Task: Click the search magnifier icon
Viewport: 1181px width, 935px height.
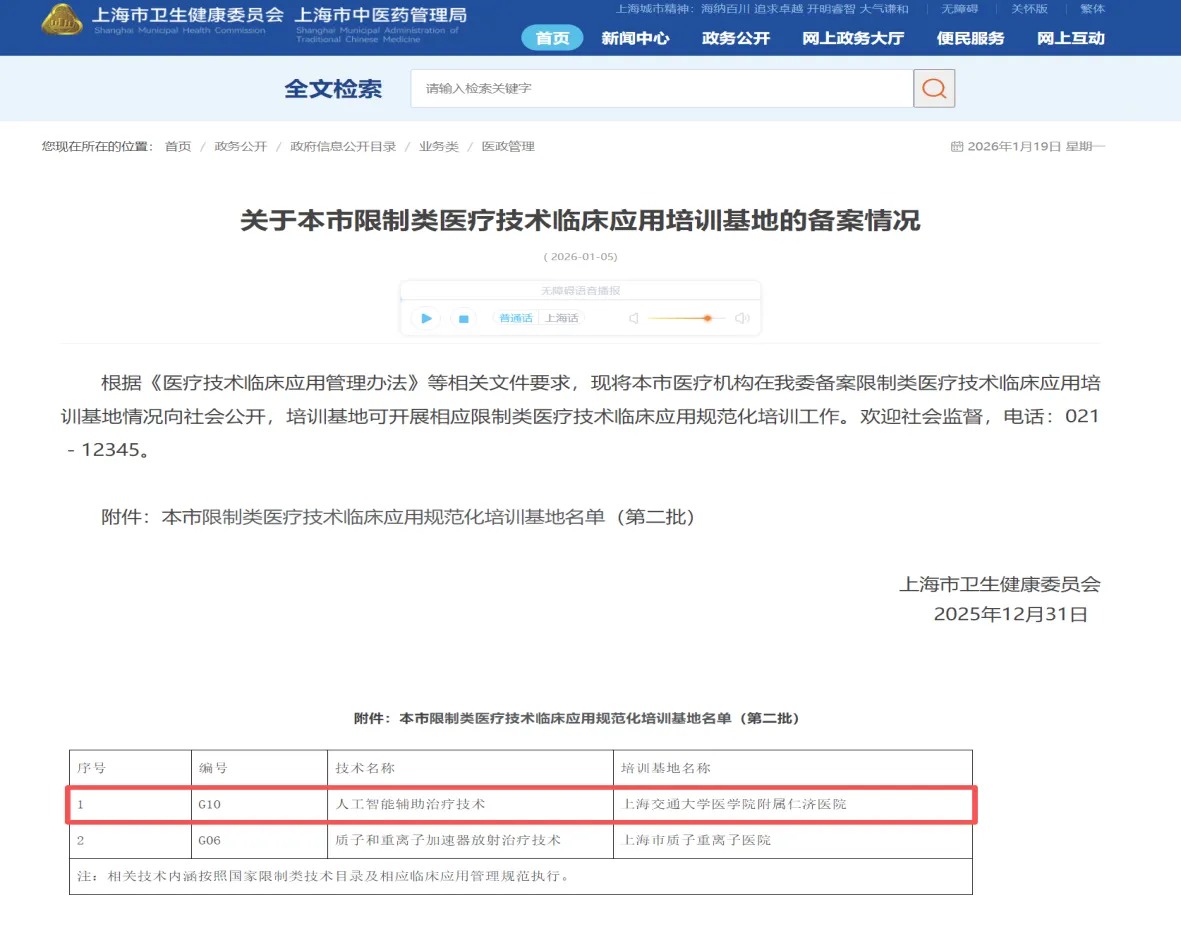Action: pos(933,88)
